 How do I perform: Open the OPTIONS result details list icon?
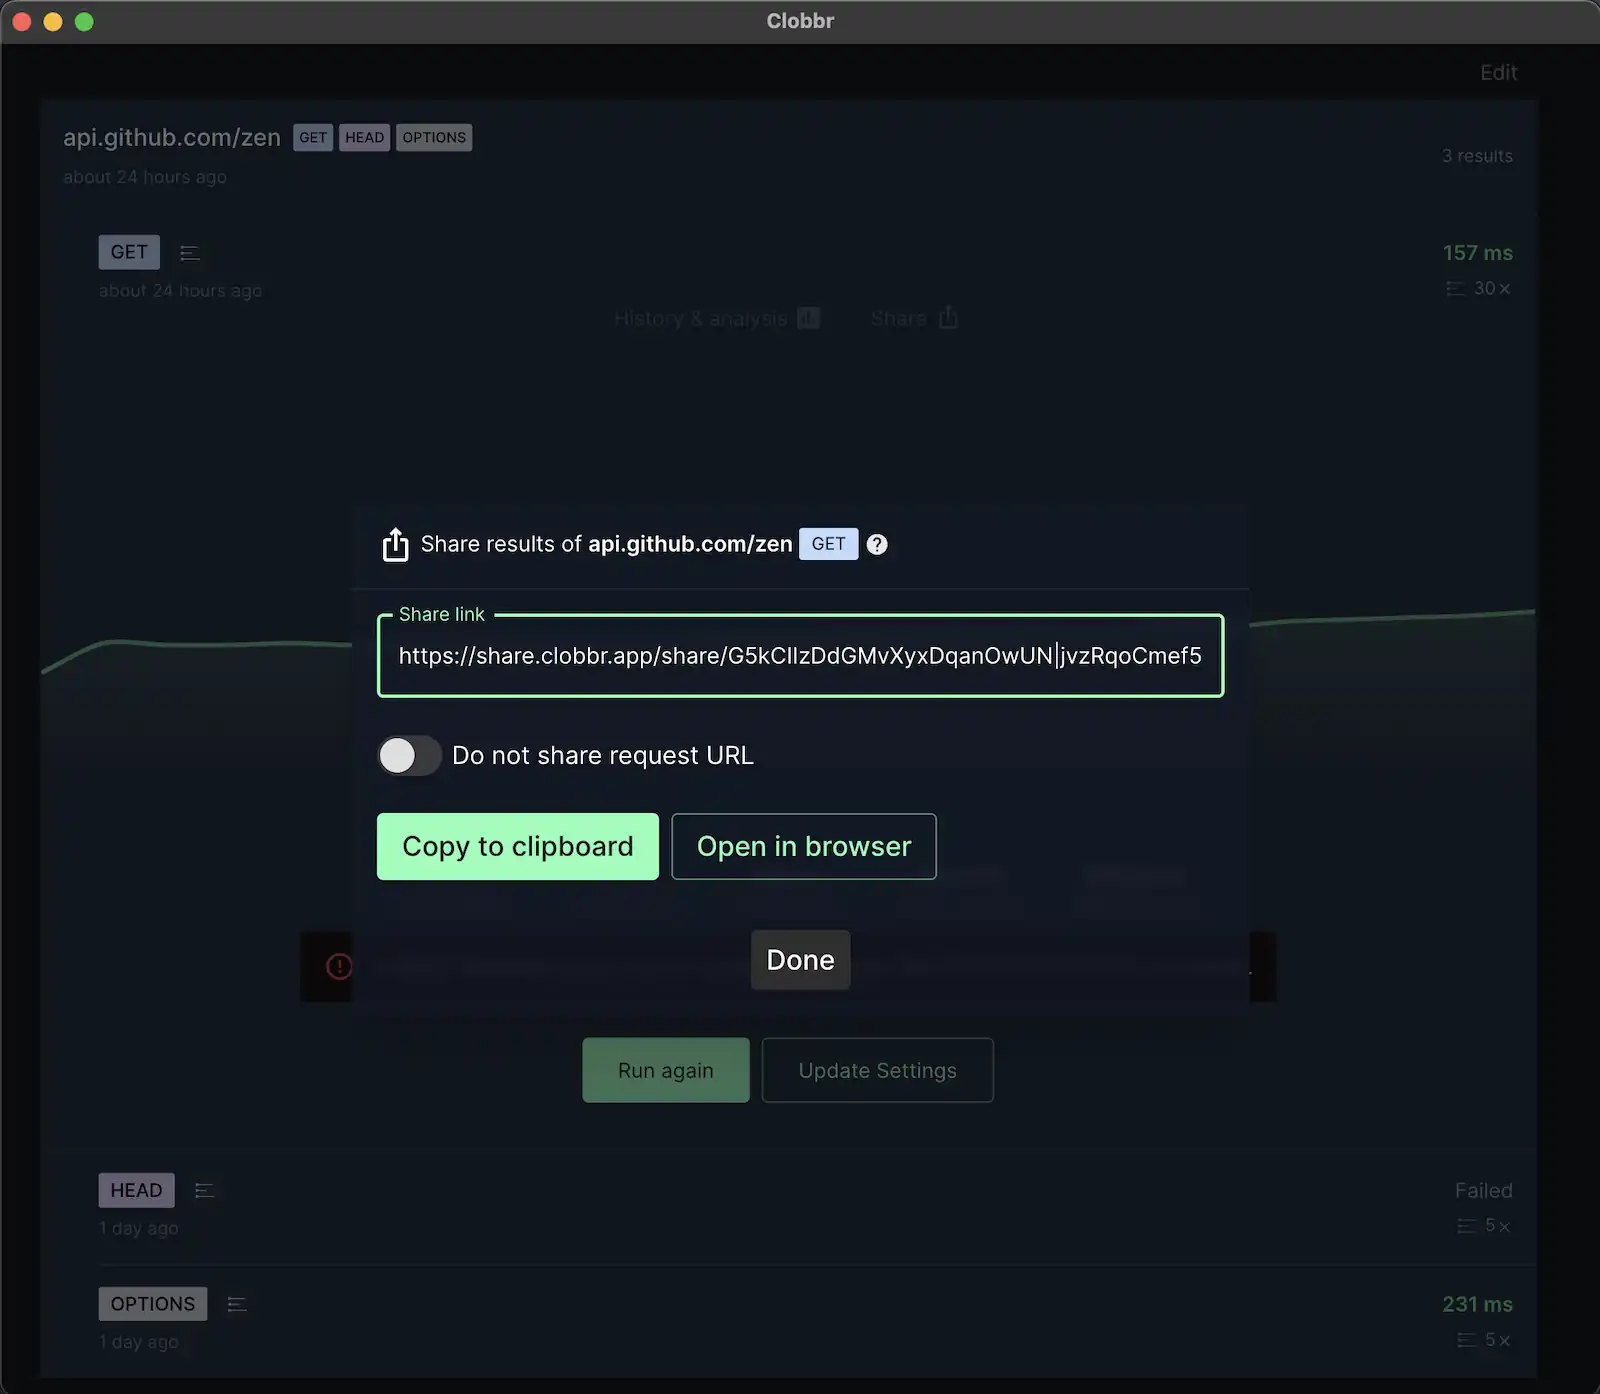pos(237,1304)
